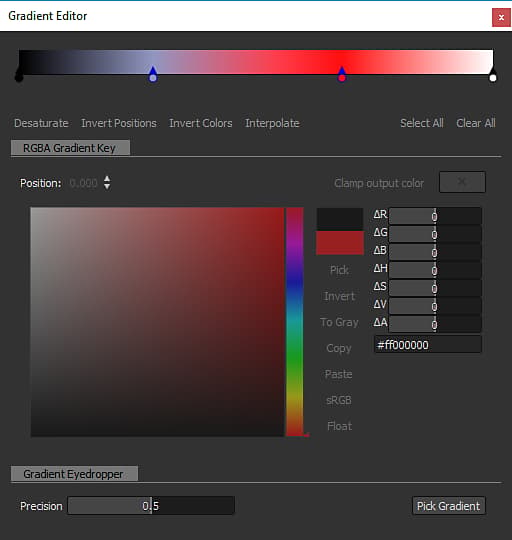Toggle the Float color mode
This screenshot has width=512, height=540.
coord(339,426)
